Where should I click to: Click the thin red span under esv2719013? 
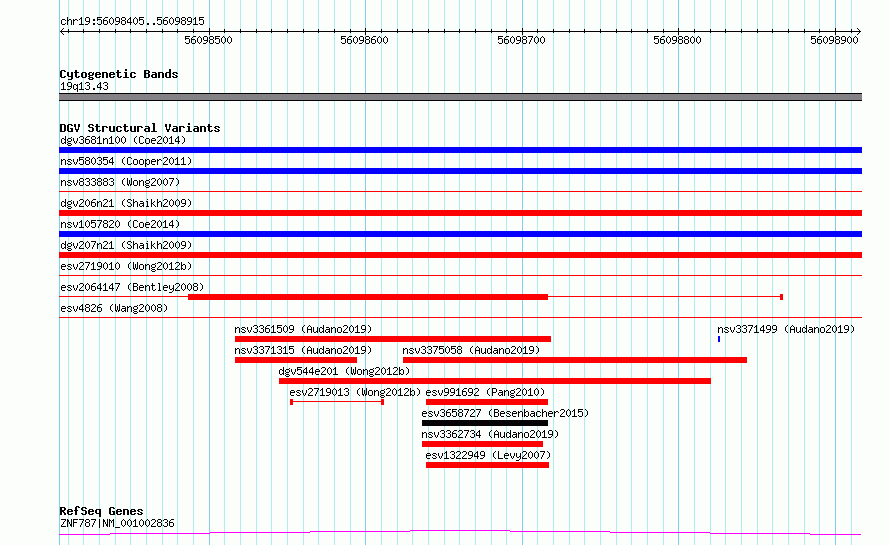337,402
